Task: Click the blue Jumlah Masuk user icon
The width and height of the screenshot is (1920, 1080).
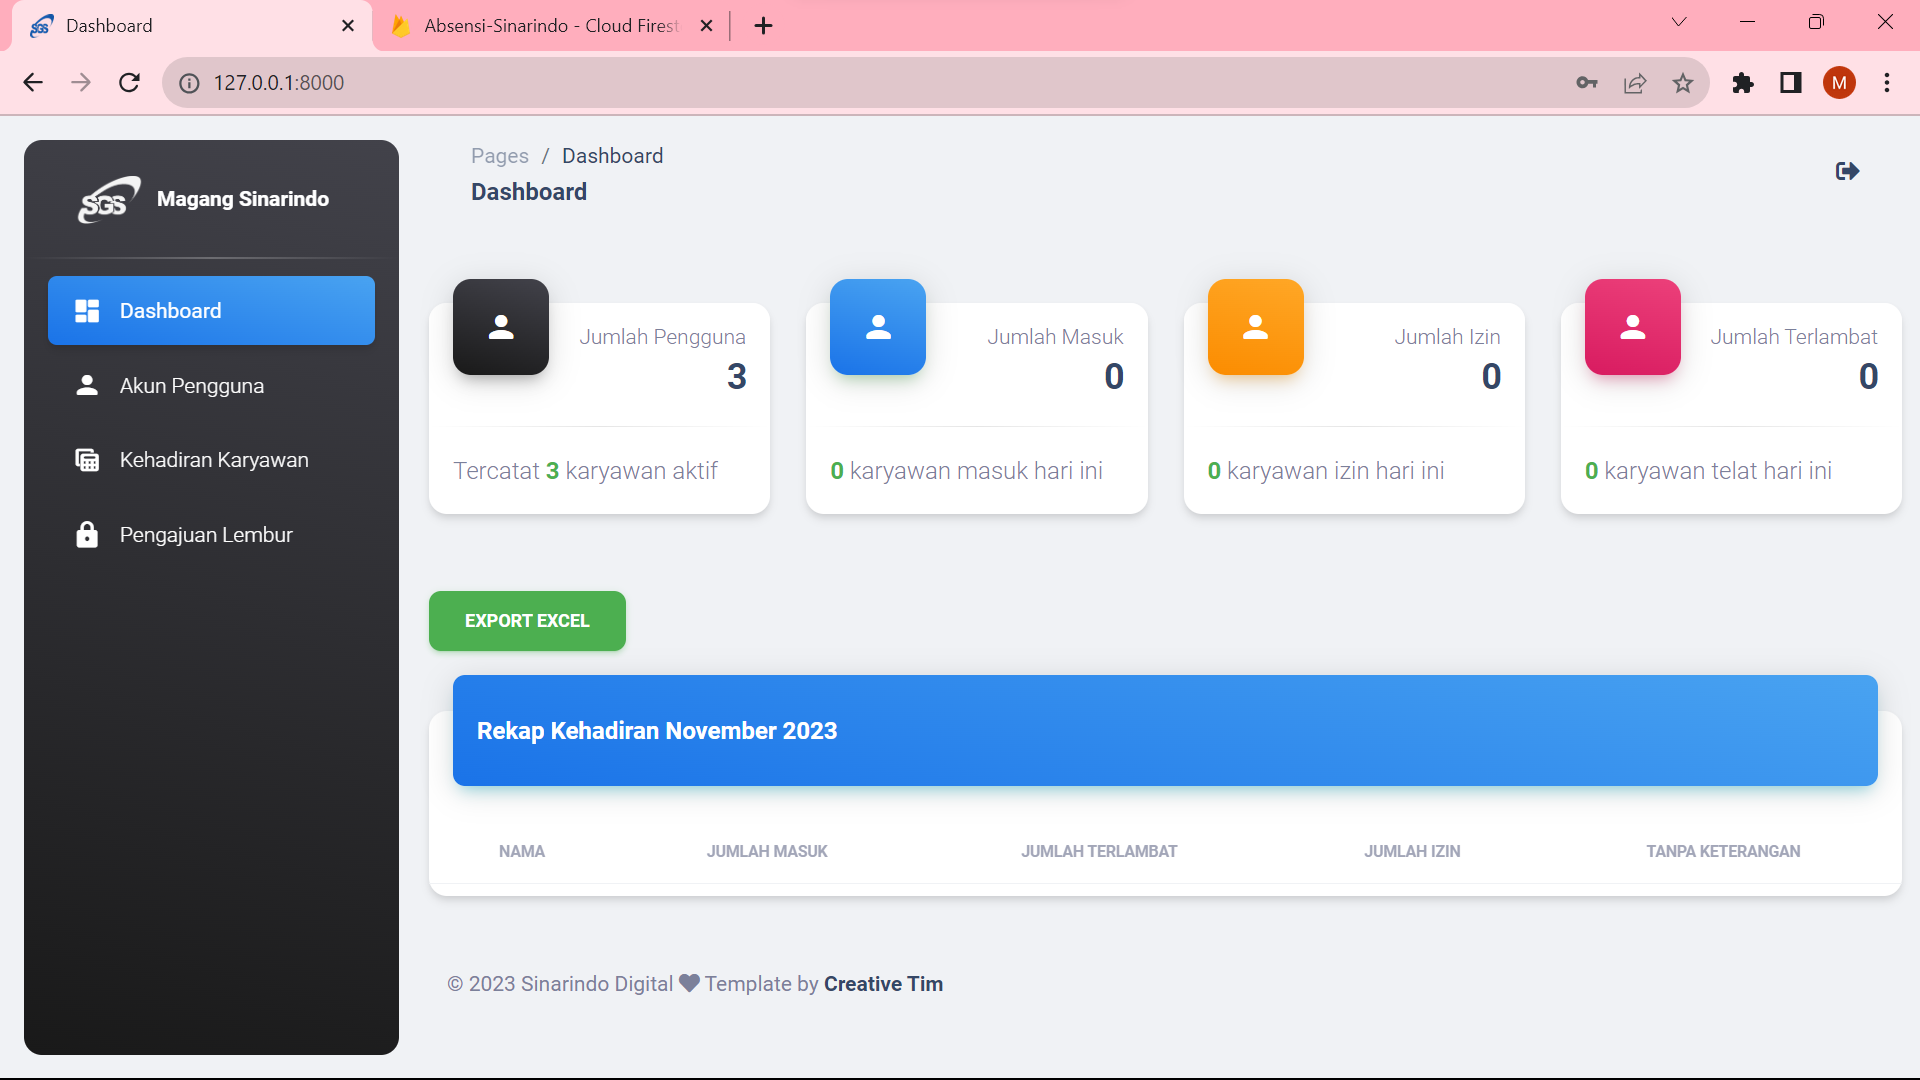Action: (878, 327)
